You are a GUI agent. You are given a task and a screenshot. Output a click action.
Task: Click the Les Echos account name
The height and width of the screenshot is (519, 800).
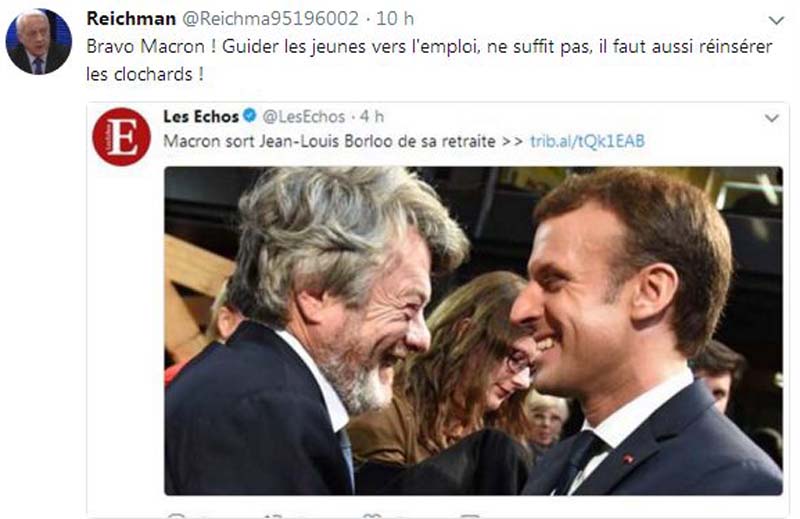click(x=201, y=117)
